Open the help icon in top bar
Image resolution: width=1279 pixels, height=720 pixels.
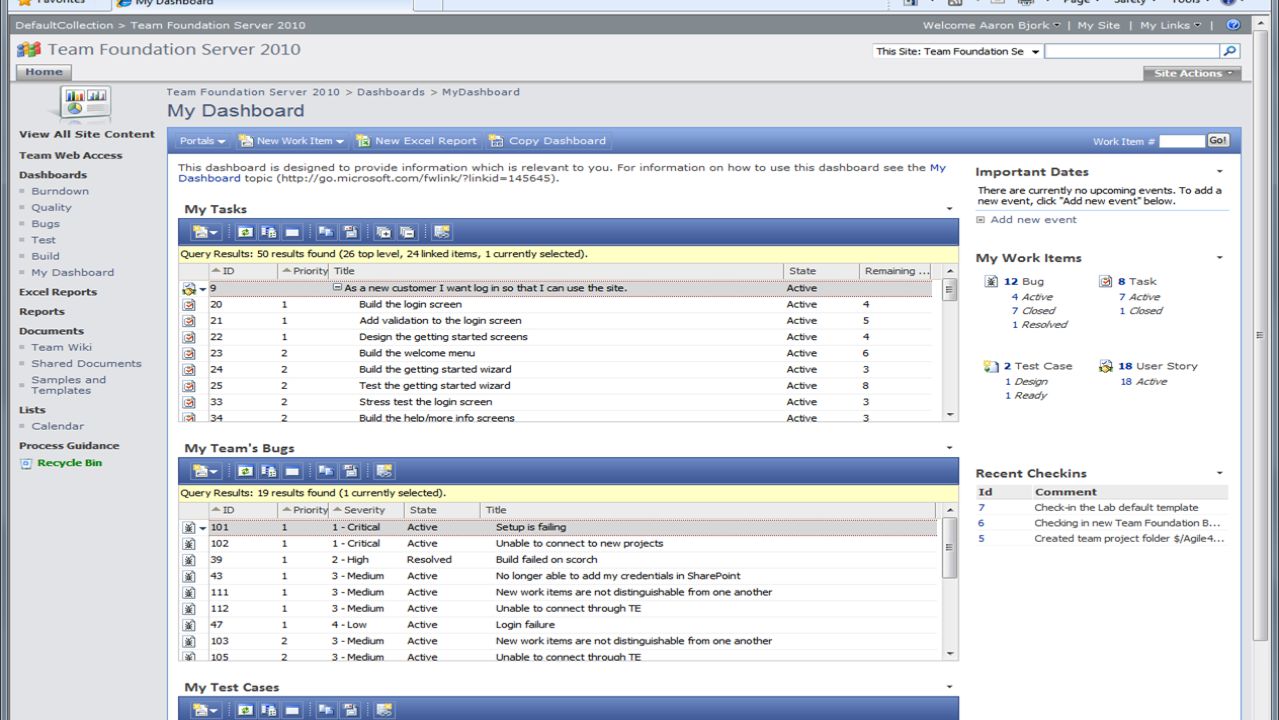(1233, 25)
